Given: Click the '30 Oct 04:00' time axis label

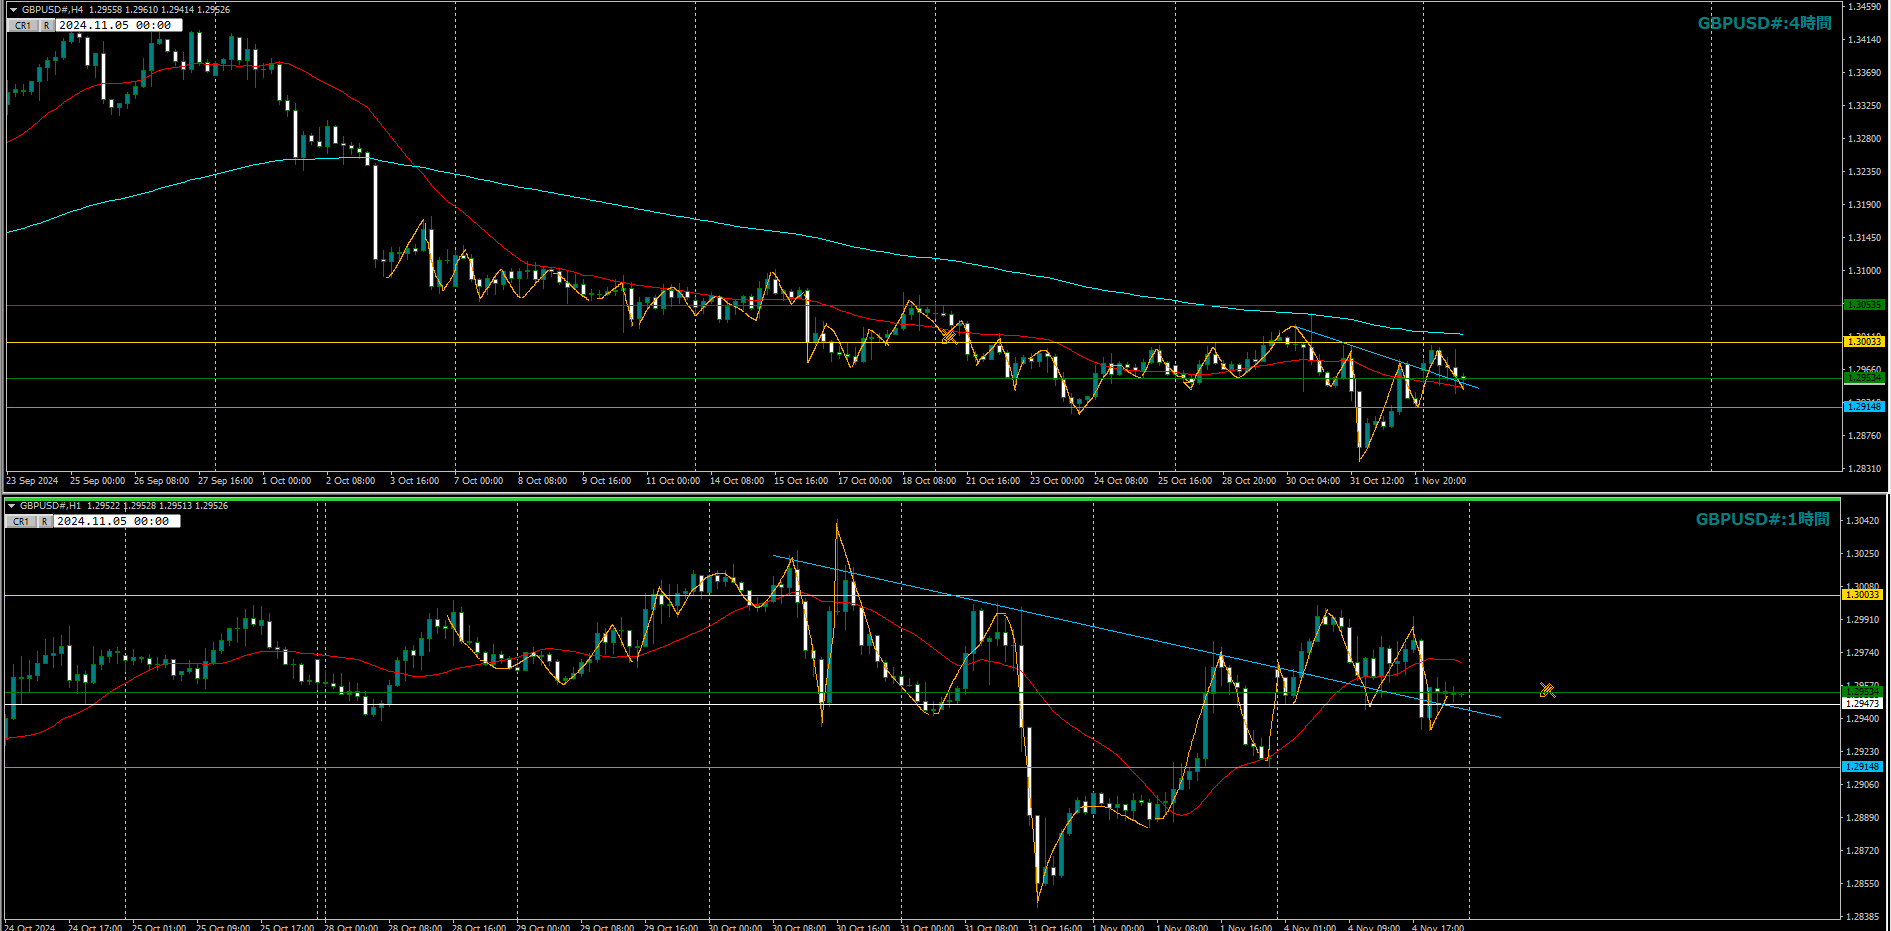Looking at the screenshot, I should coord(1313,481).
